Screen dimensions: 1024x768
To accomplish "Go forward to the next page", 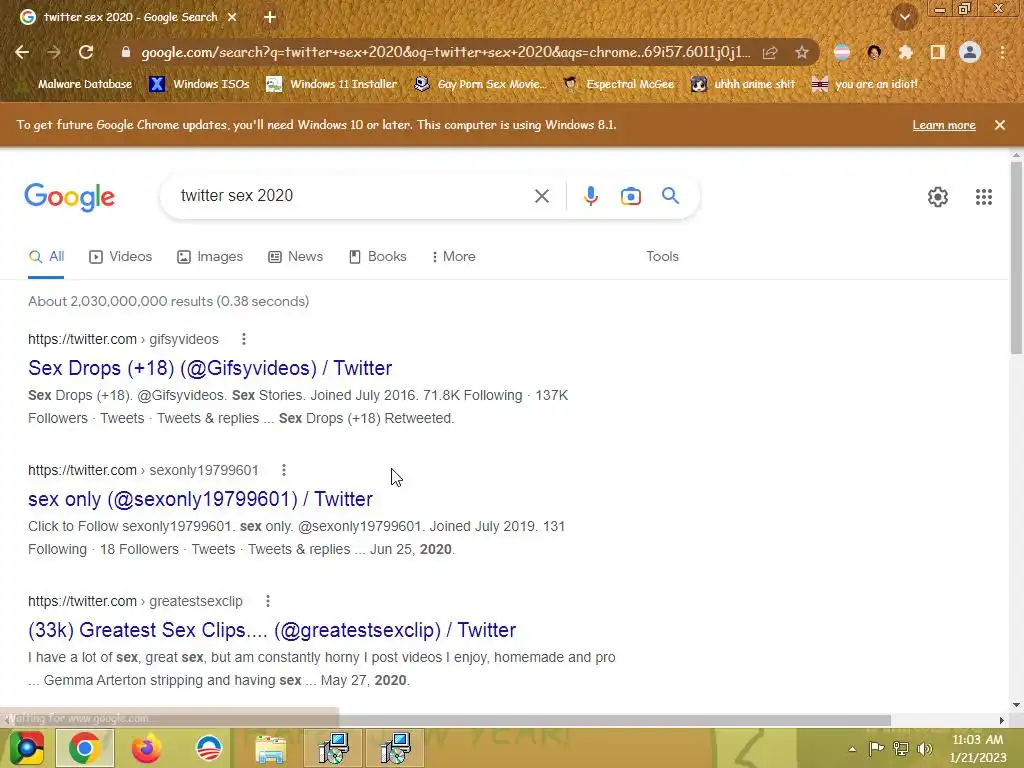I will point(54,52).
